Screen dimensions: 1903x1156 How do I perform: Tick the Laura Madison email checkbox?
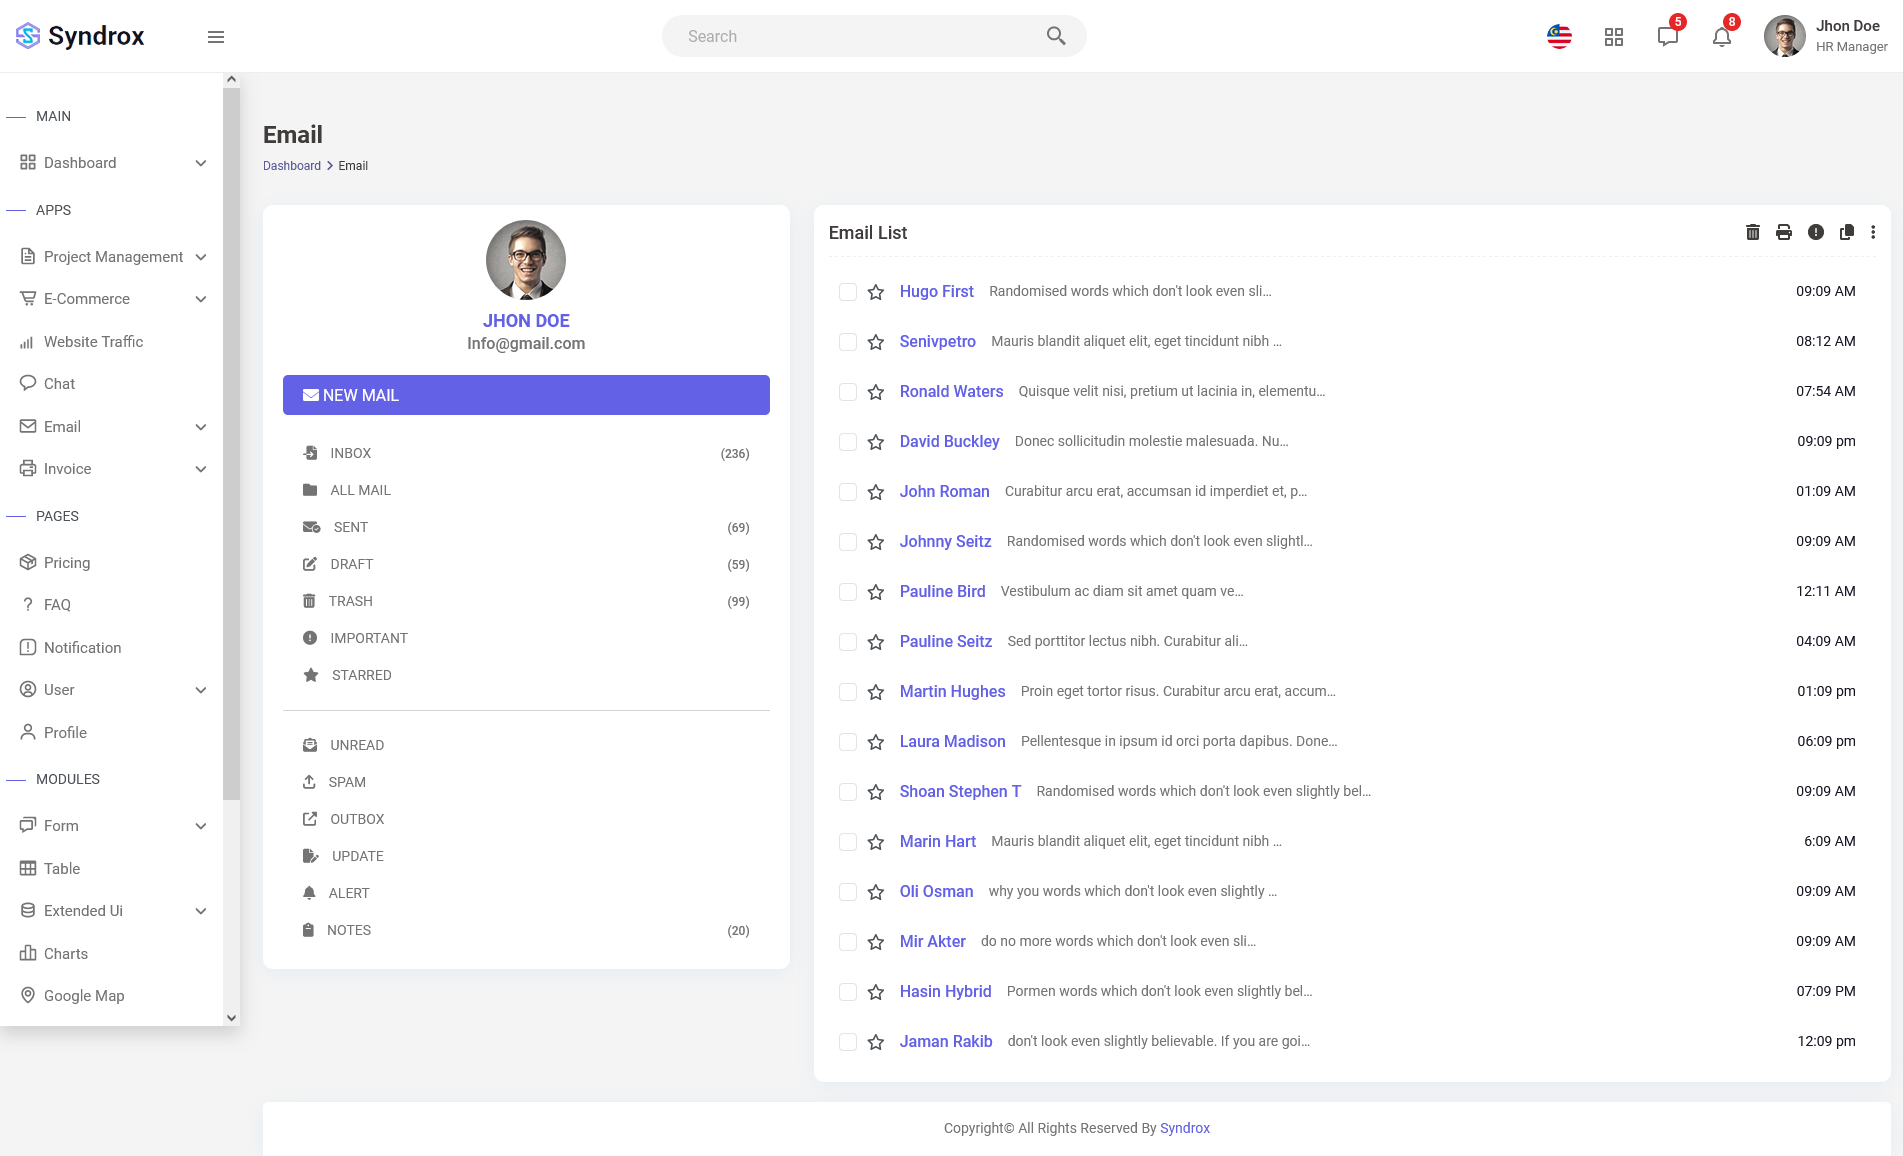click(x=848, y=742)
